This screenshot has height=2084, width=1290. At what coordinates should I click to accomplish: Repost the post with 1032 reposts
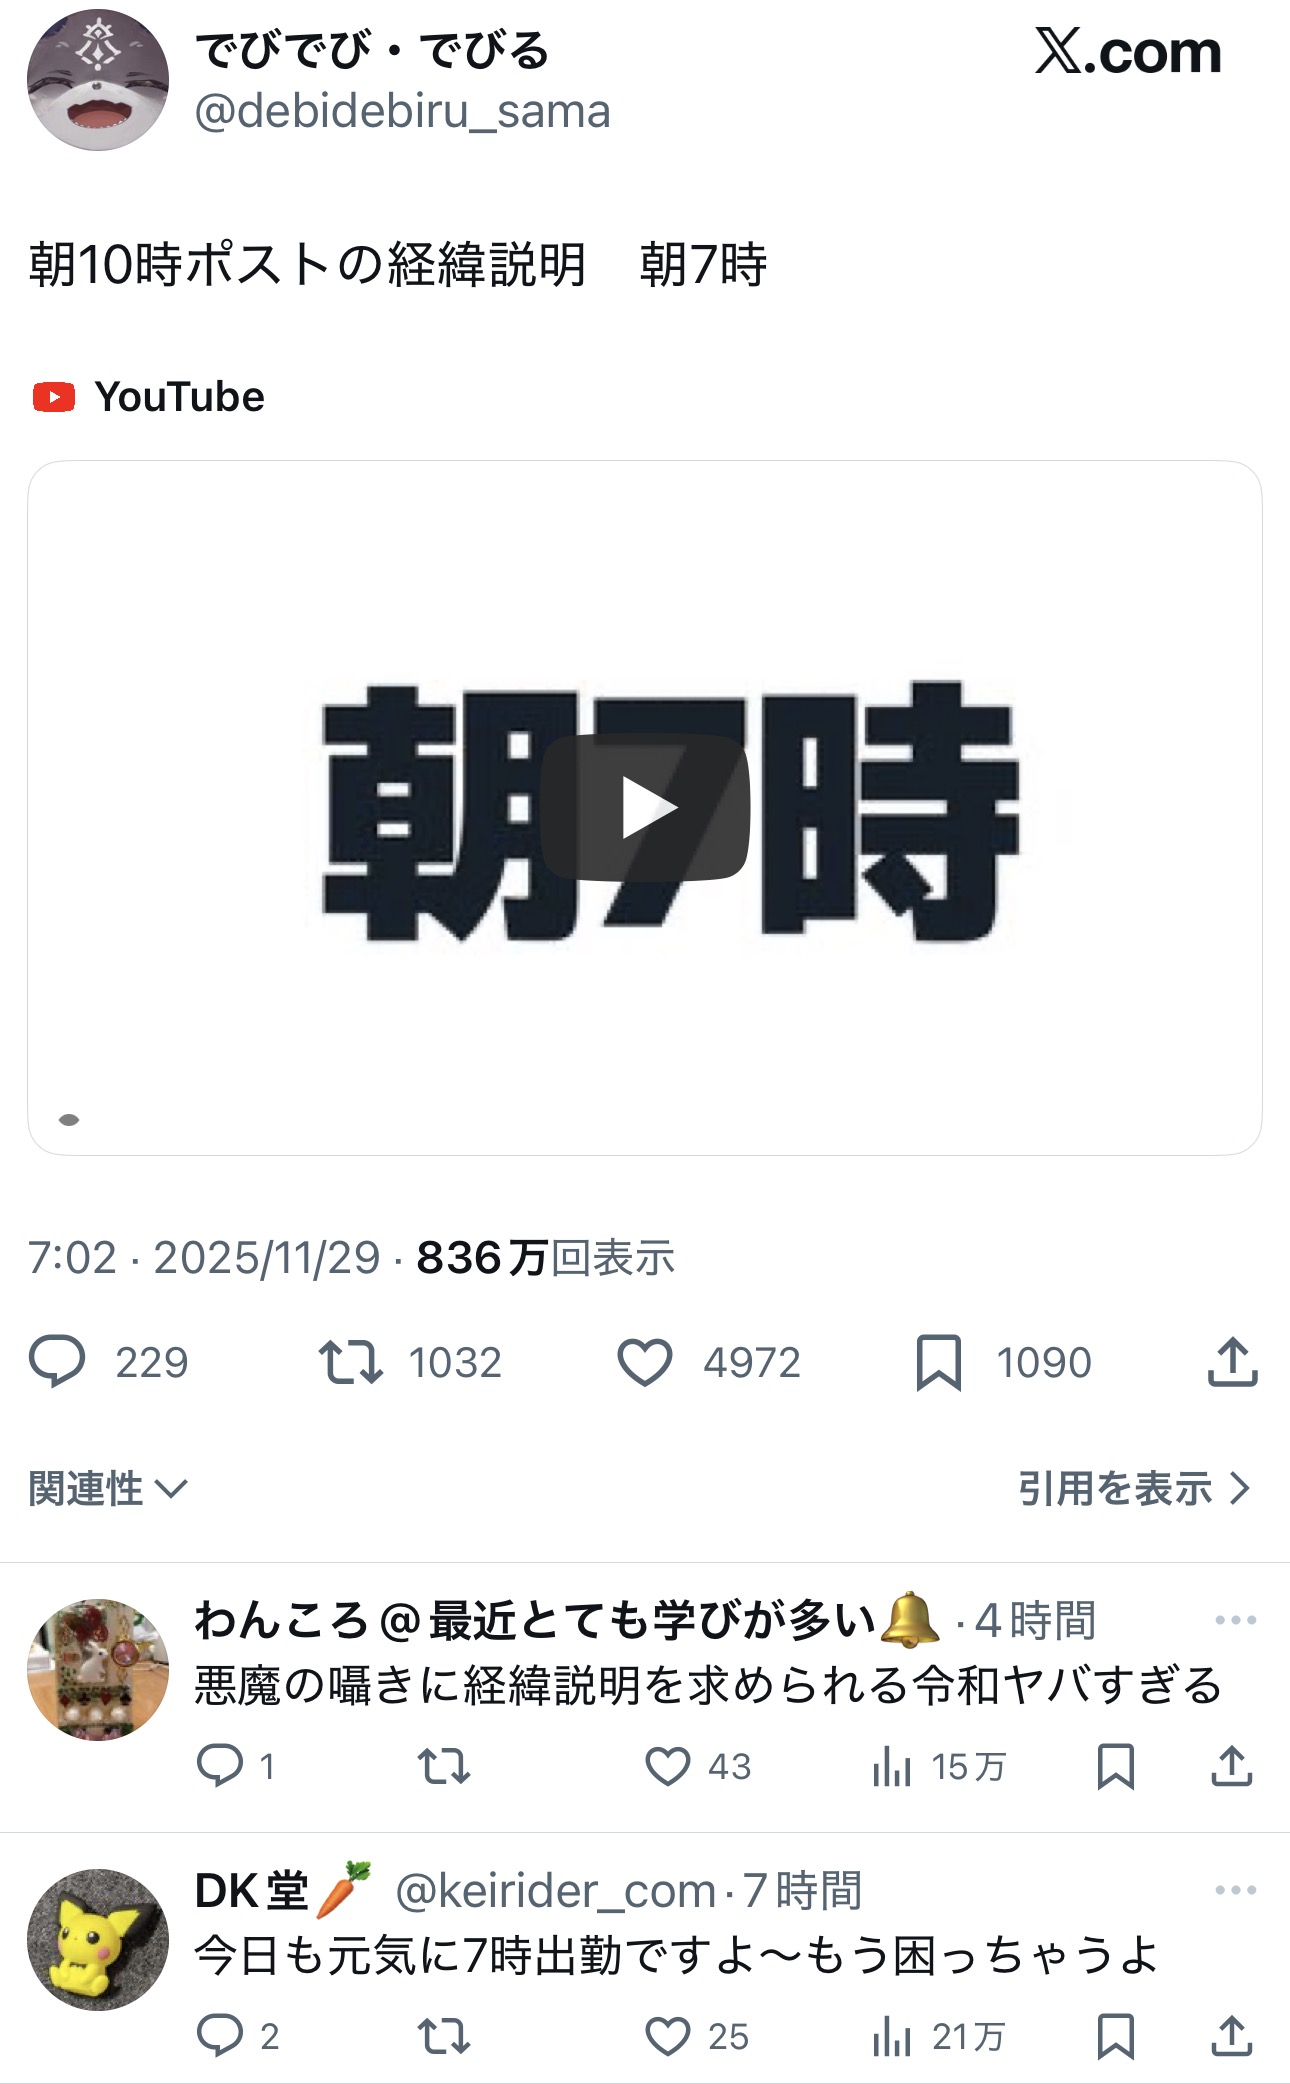coord(350,1362)
